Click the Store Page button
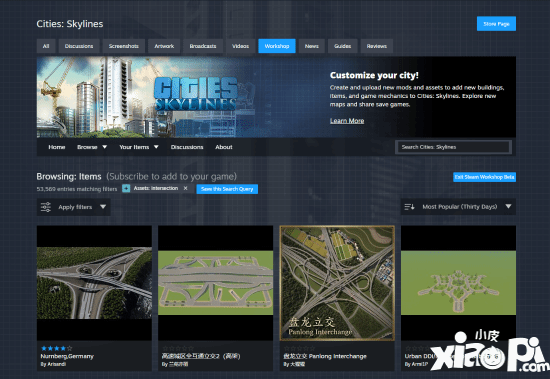 [x=496, y=24]
